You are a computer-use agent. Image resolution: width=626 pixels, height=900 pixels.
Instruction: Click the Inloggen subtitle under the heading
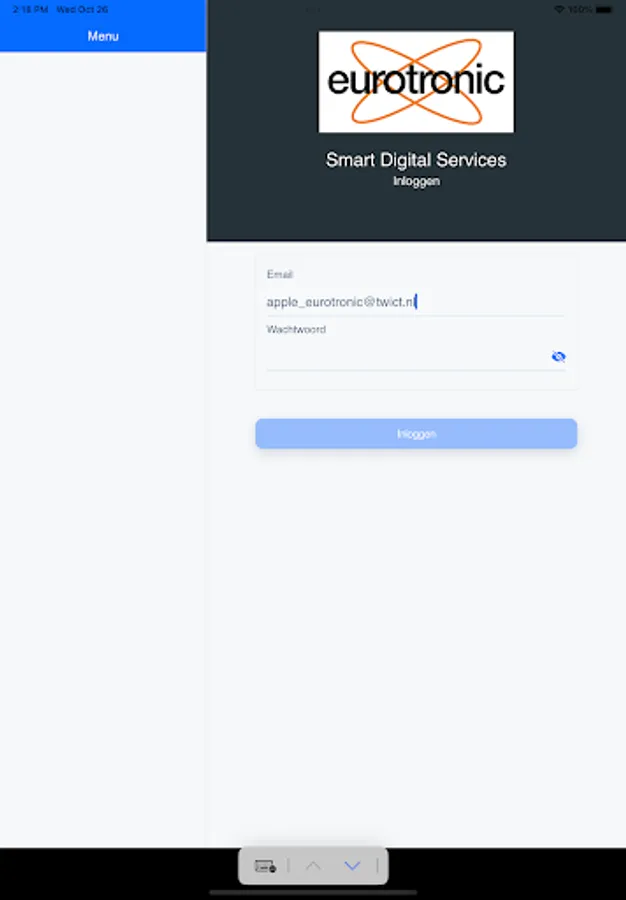(x=417, y=181)
